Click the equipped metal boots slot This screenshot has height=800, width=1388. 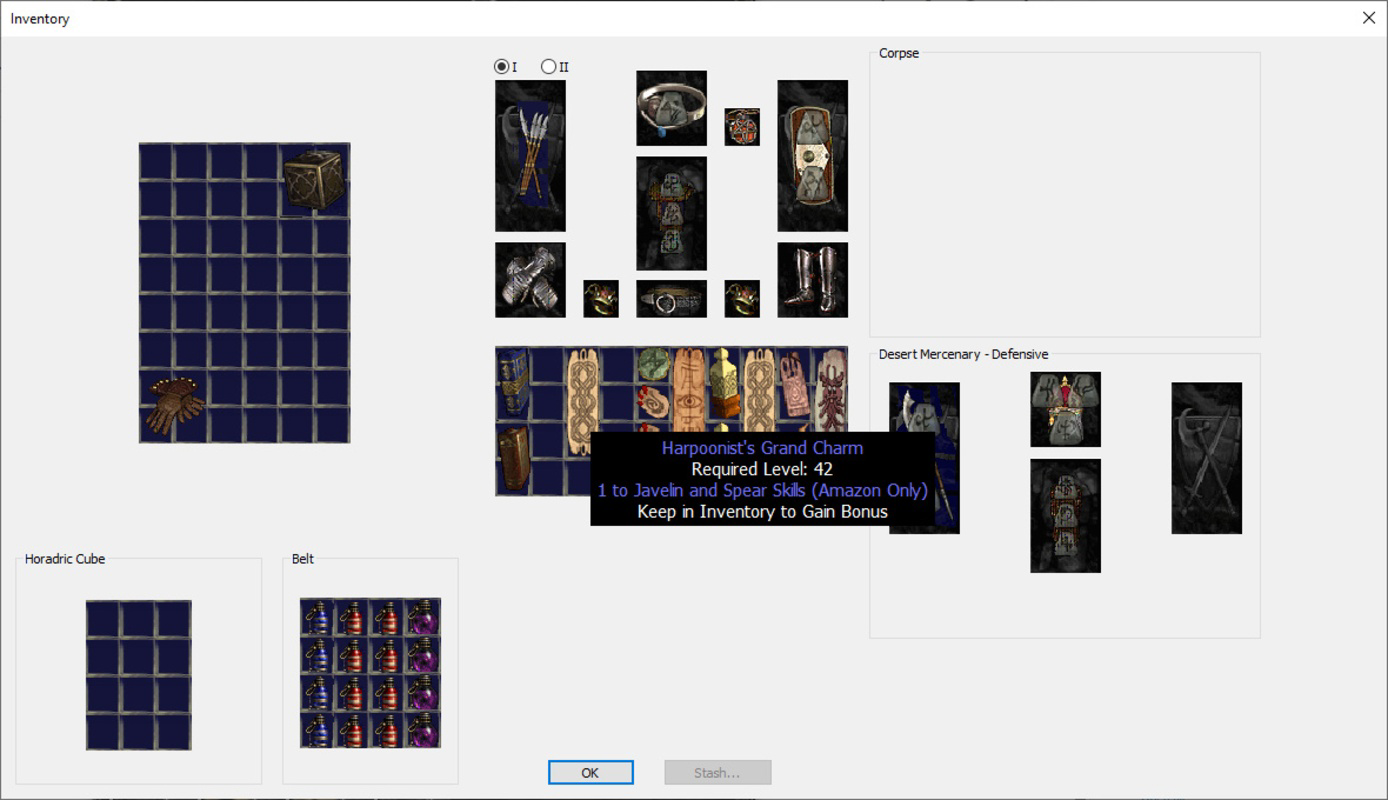pyautogui.click(x=812, y=280)
